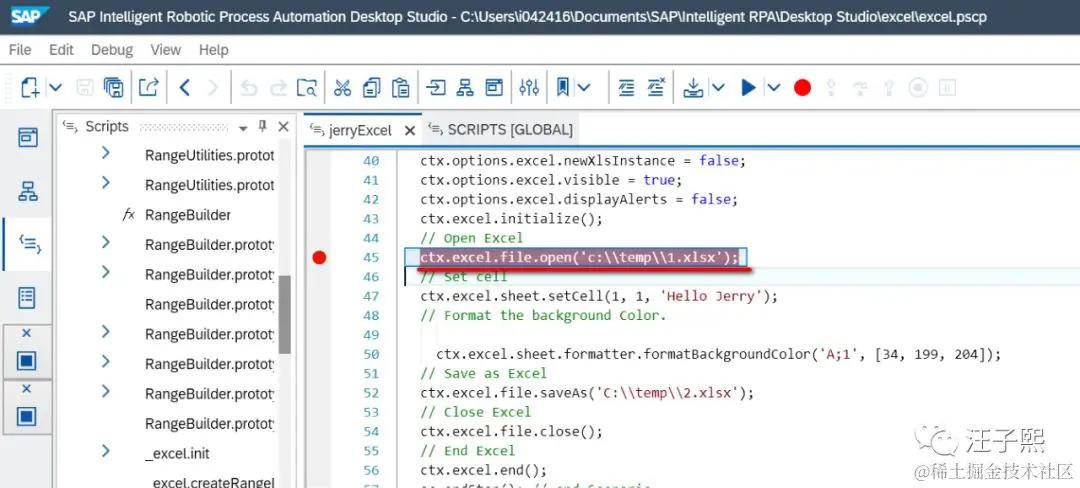Select the excel.createRangel item in Scripts tree

[x=214, y=482]
